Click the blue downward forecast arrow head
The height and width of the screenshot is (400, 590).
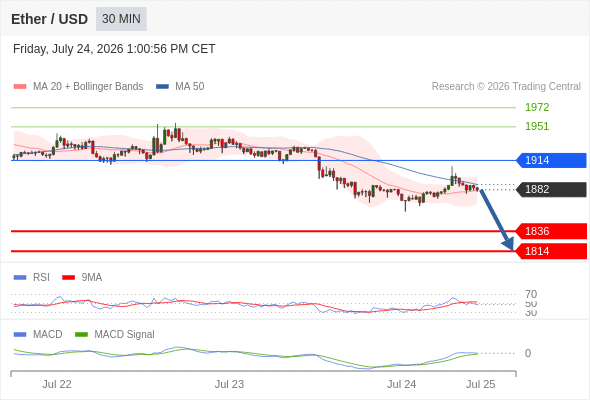tap(508, 244)
